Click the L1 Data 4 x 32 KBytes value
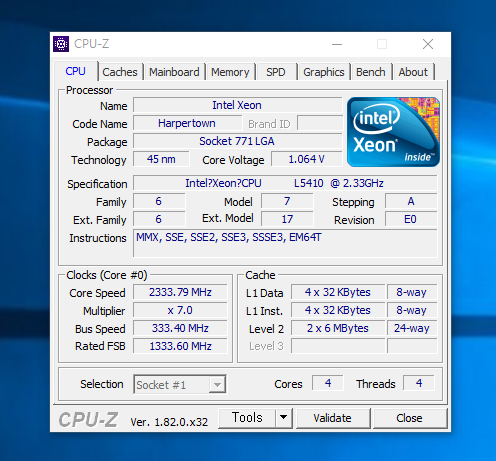The image size is (496, 461). tap(338, 292)
